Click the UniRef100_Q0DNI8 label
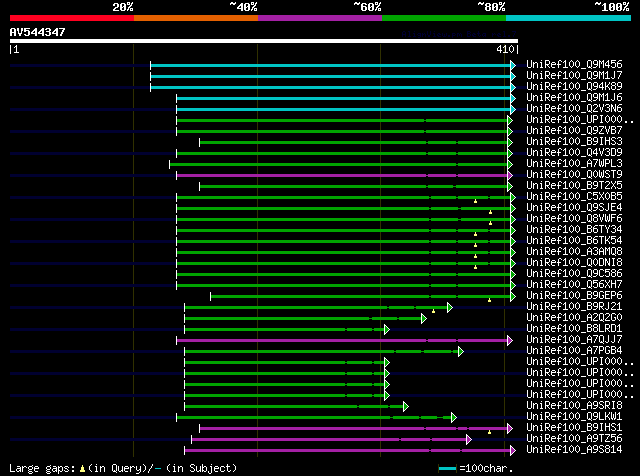640x476 pixels. [x=574, y=262]
